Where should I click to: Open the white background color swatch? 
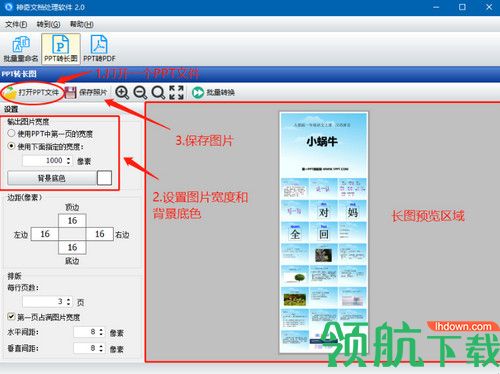104,178
